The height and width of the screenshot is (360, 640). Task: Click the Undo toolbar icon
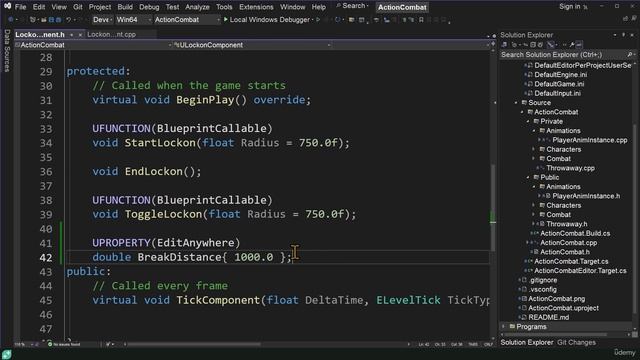[69, 20]
